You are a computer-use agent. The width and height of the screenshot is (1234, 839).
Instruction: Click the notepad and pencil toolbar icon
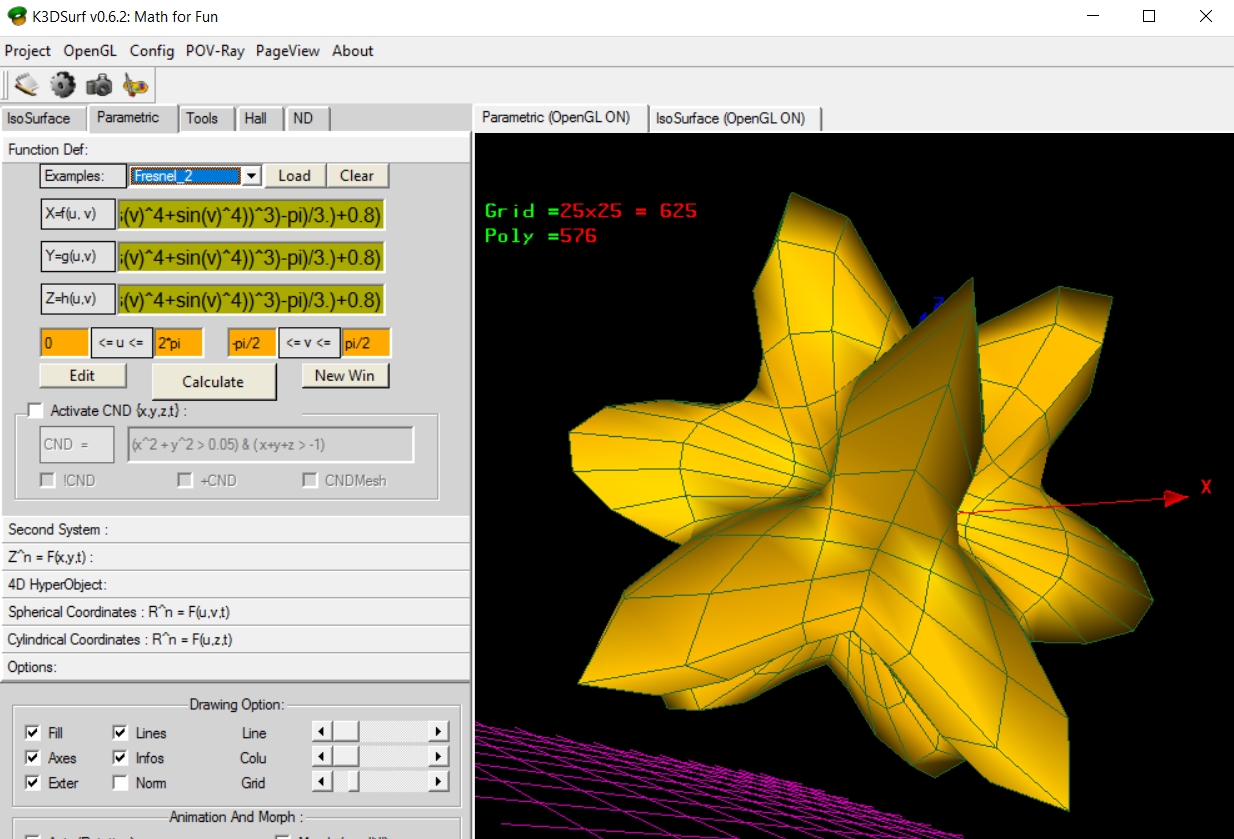(27, 85)
